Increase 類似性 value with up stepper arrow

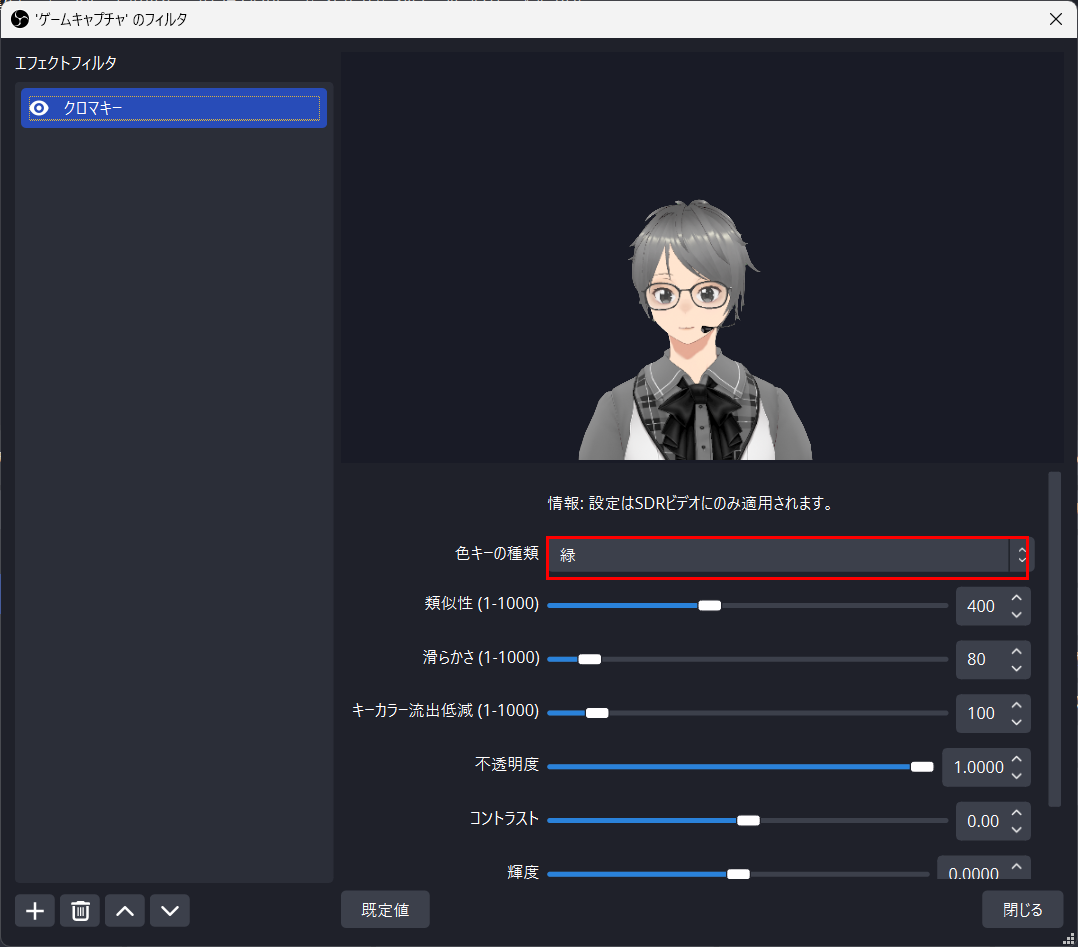(x=1017, y=598)
